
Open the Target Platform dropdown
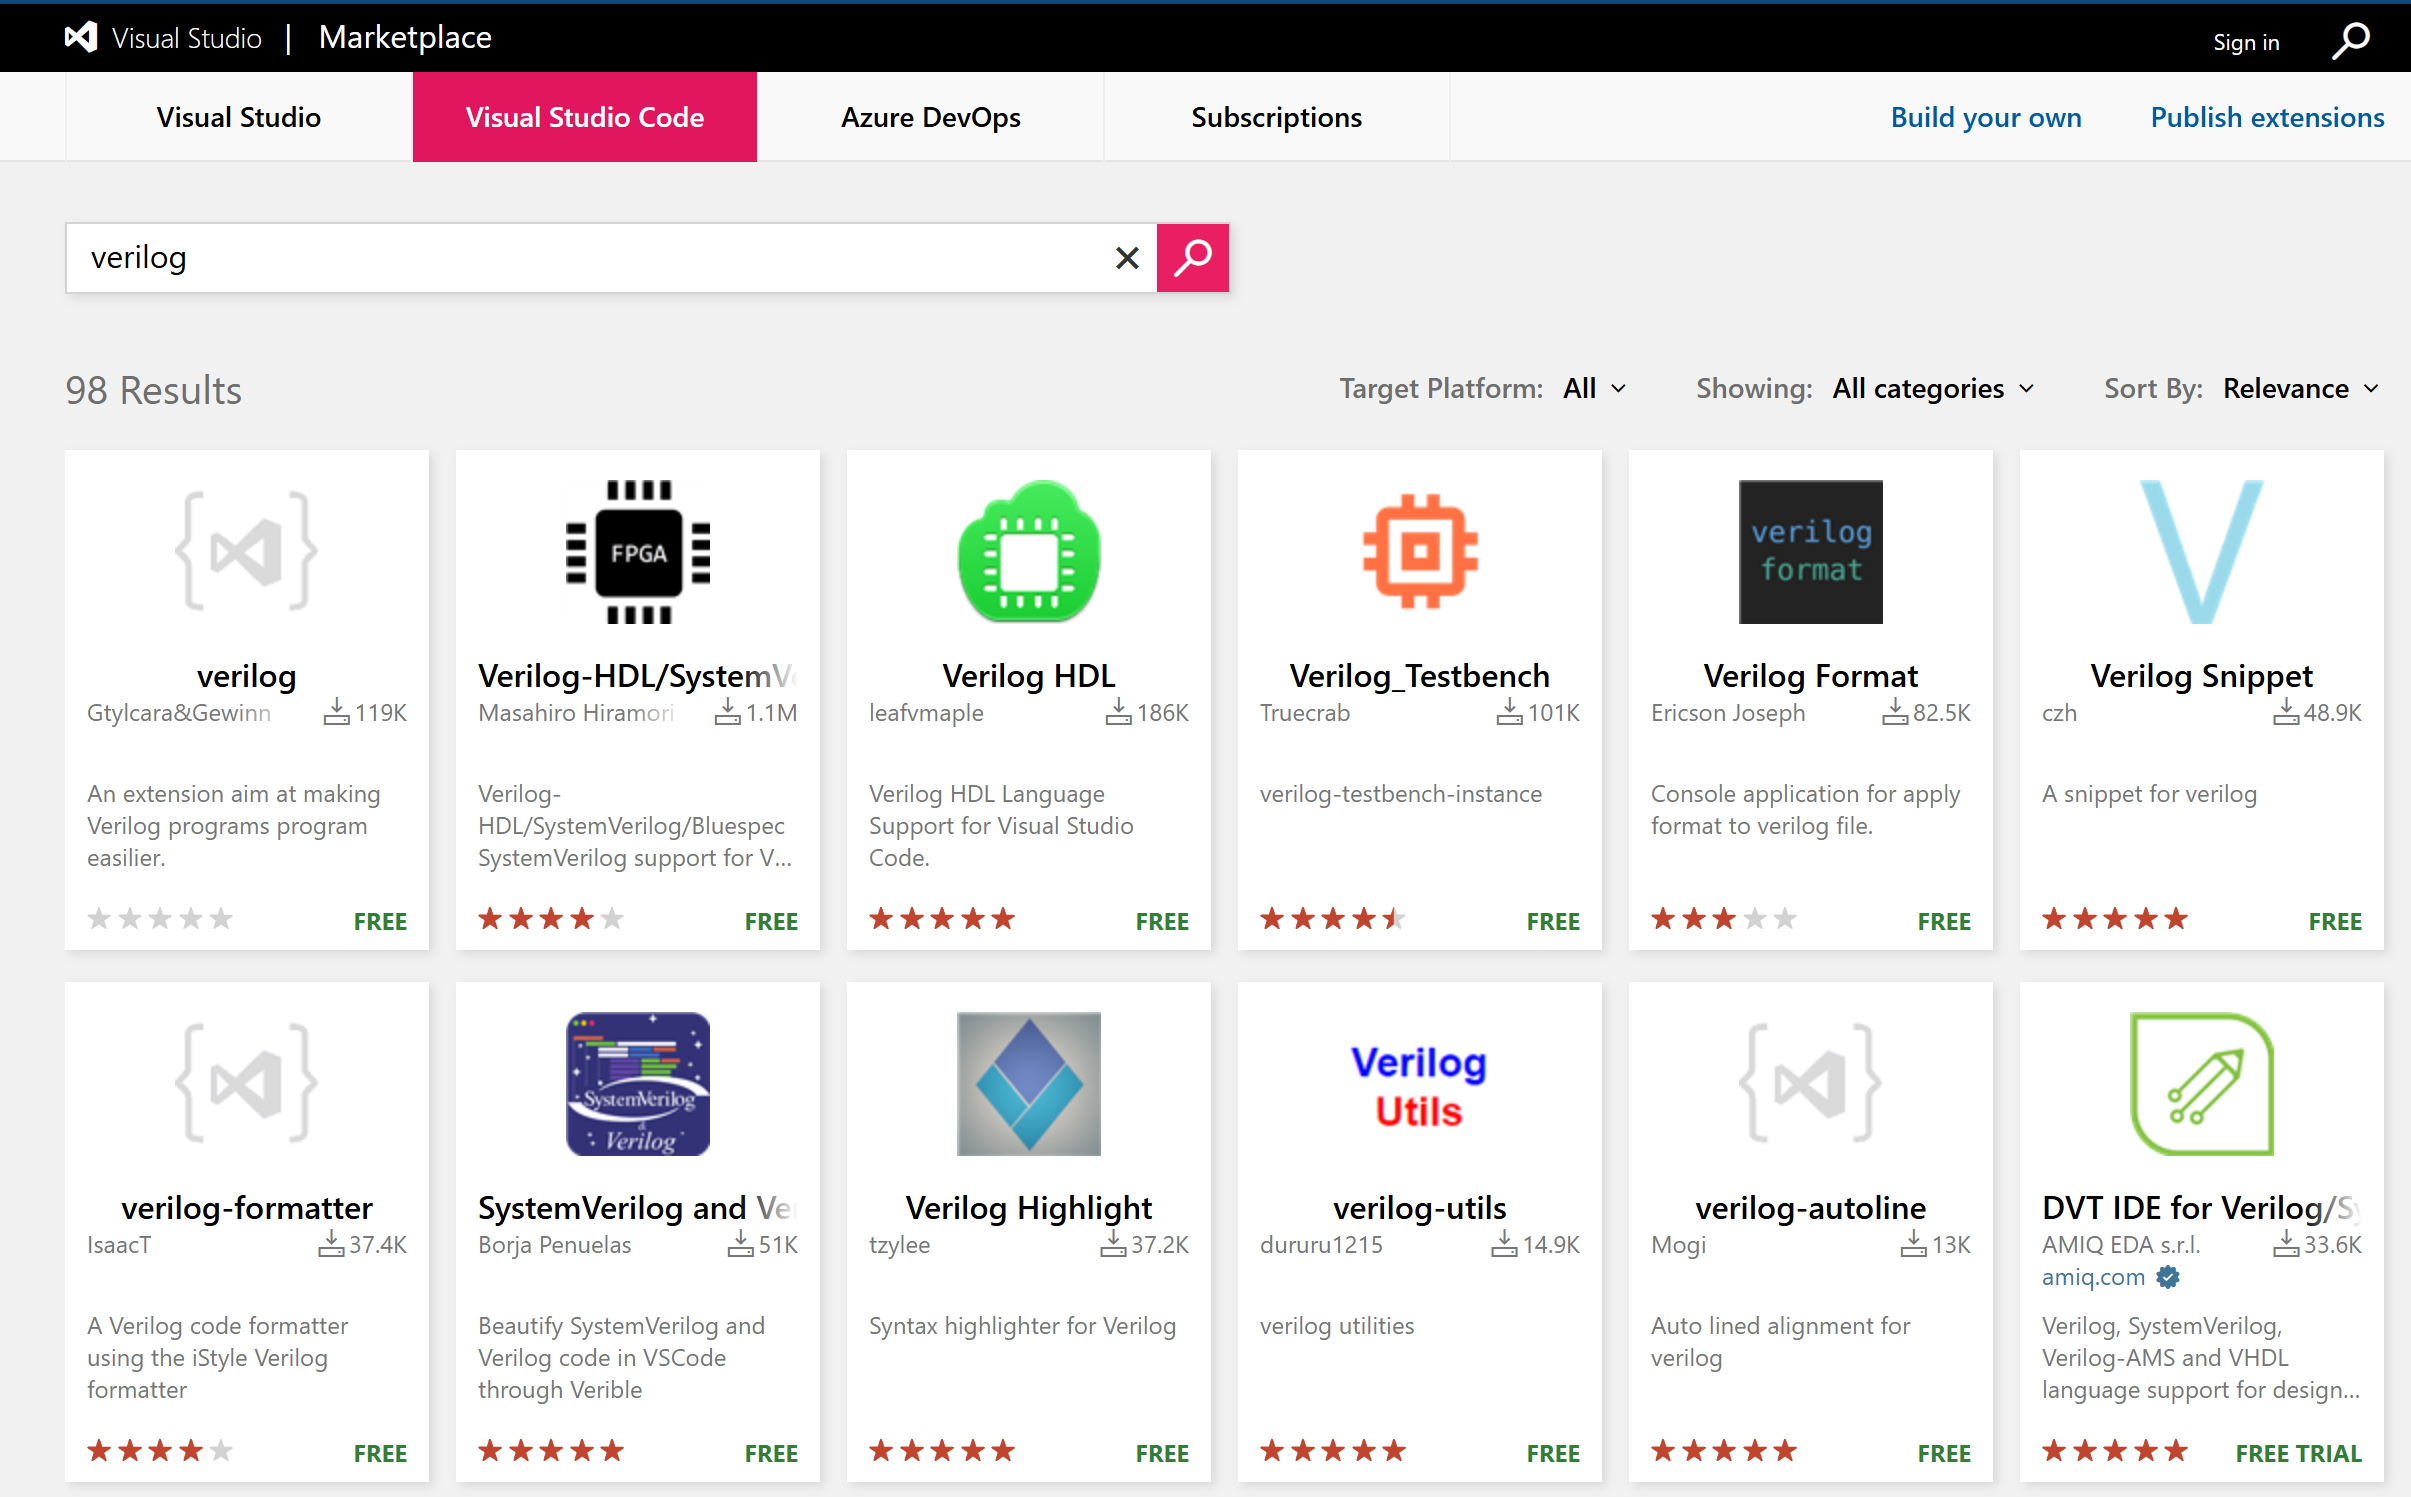tap(1592, 388)
